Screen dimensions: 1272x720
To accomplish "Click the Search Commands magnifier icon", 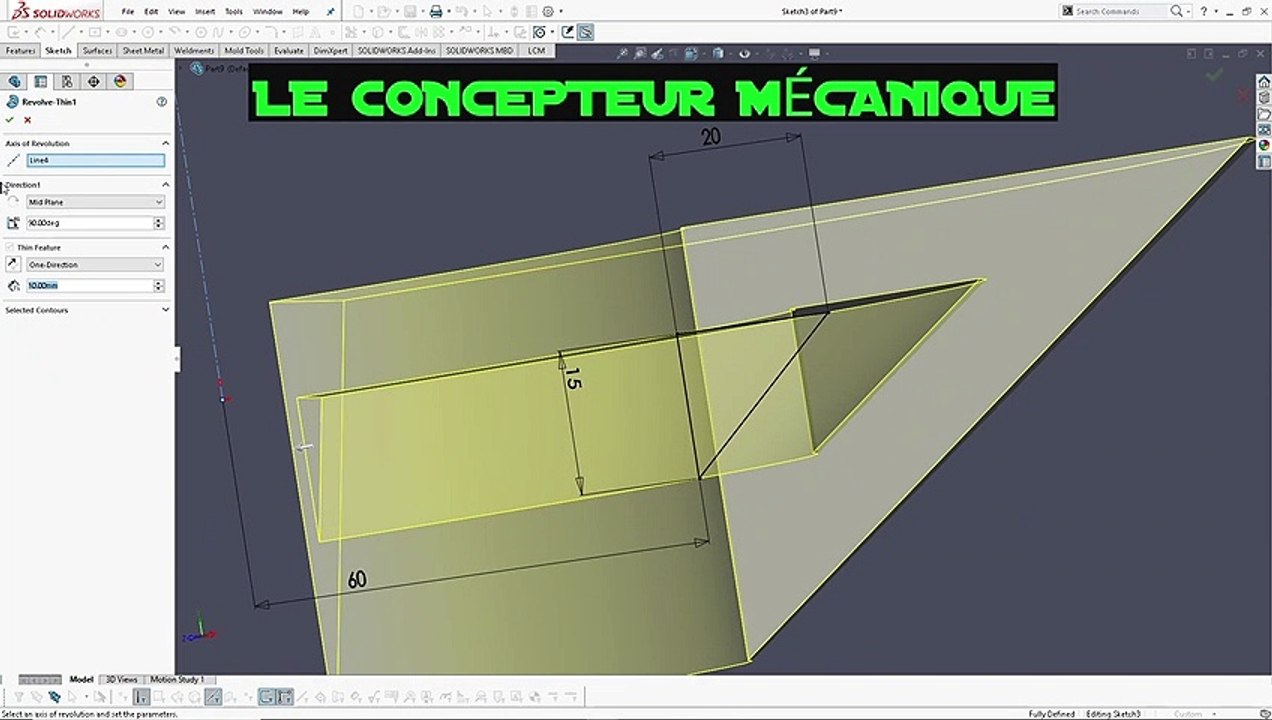I will (x=1177, y=11).
